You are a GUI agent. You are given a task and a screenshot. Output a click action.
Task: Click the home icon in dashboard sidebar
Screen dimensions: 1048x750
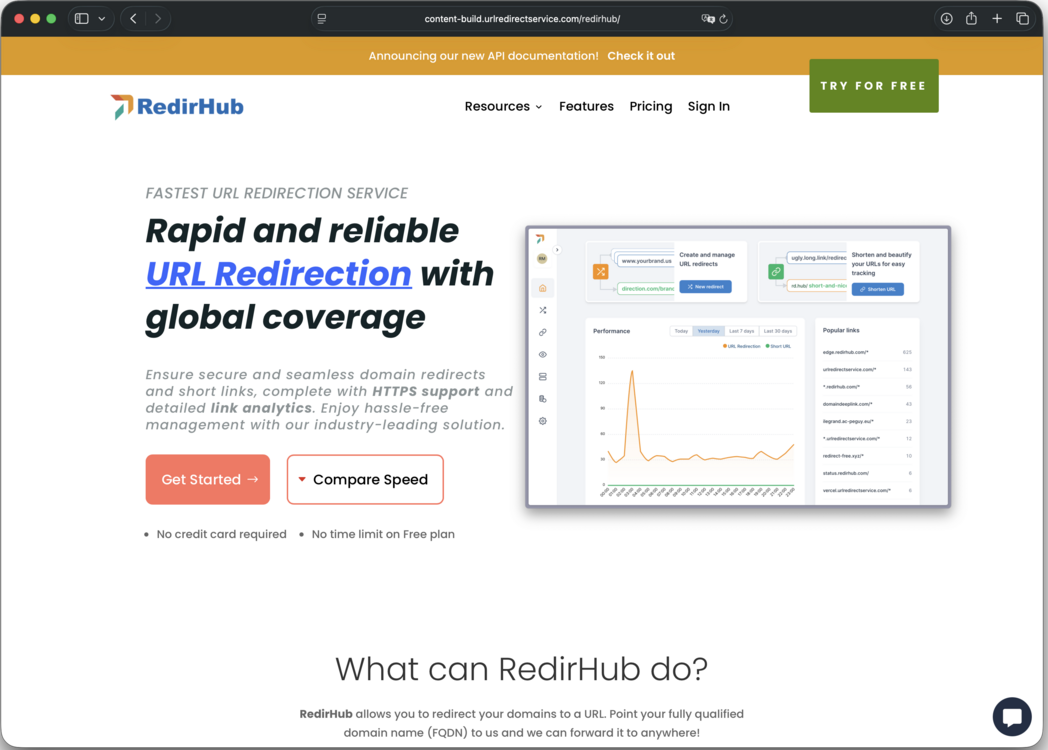click(x=543, y=288)
